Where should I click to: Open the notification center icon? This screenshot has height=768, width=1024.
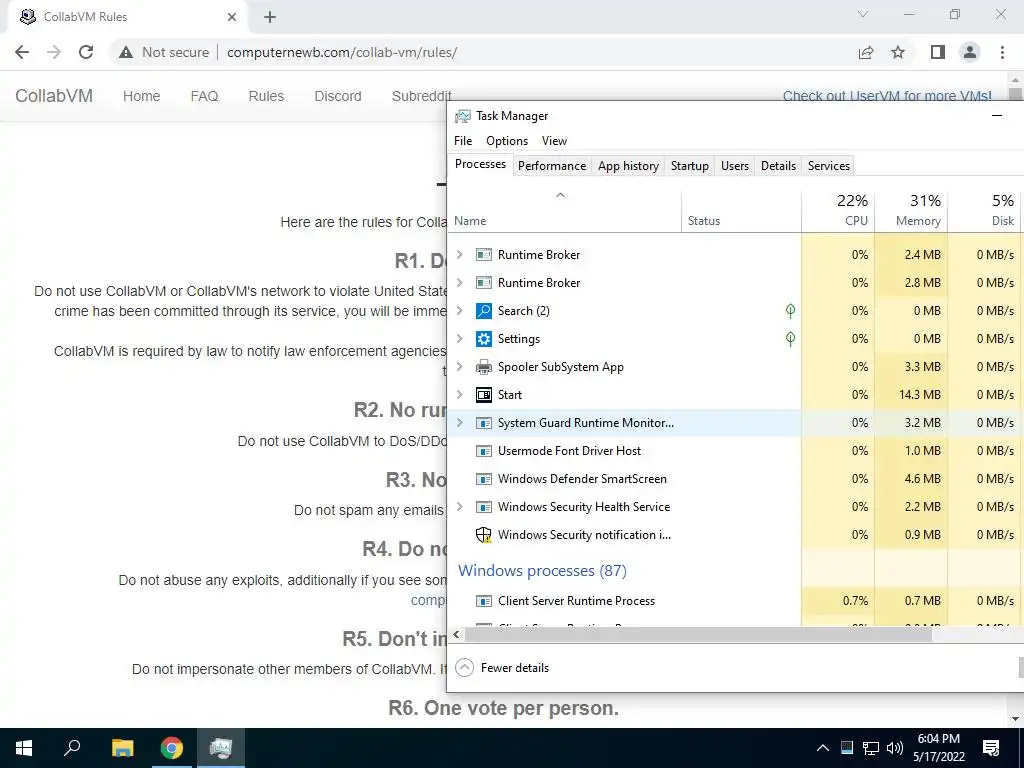(991, 748)
